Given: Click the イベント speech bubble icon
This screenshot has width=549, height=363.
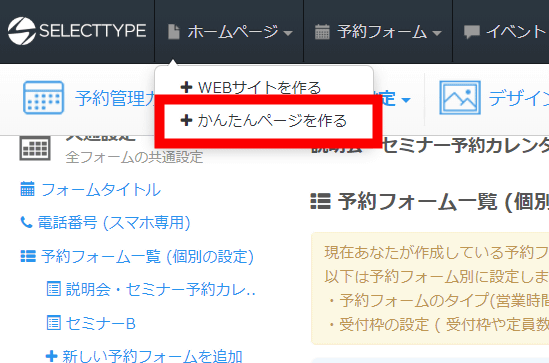Looking at the screenshot, I should [x=472, y=32].
